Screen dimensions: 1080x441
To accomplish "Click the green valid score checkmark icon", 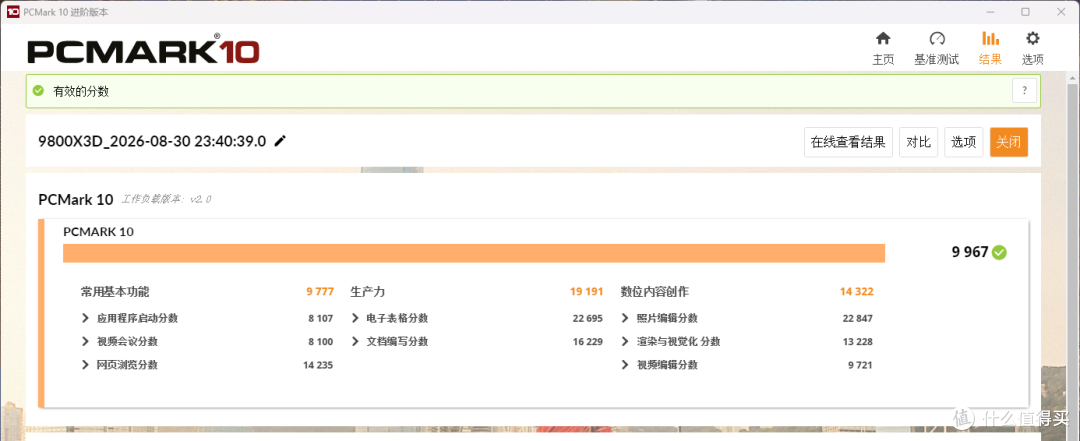I will (x=39, y=91).
